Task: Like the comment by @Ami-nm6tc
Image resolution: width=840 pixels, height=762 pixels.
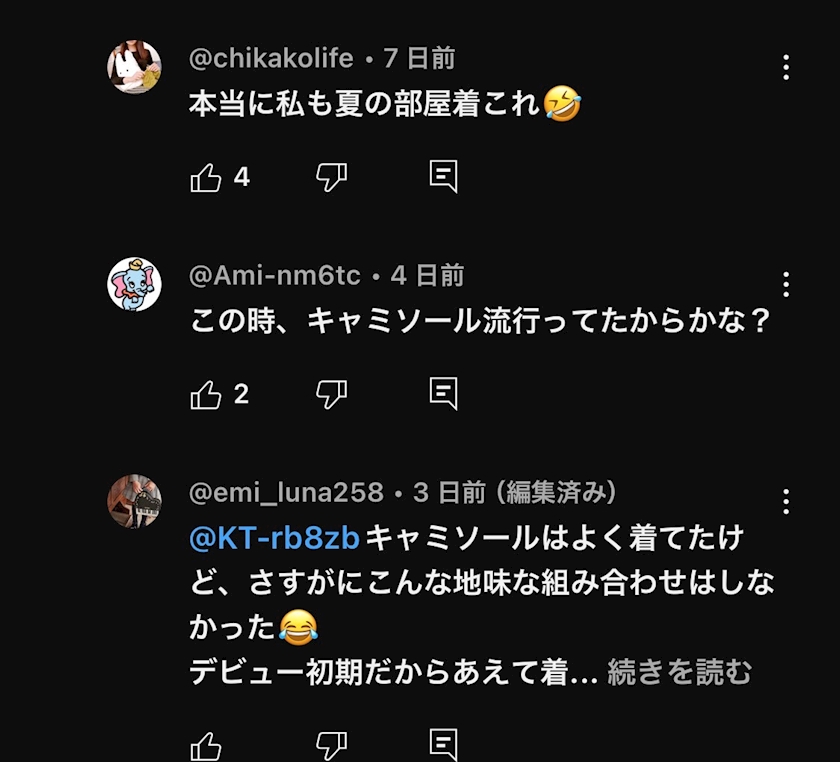Action: point(206,395)
